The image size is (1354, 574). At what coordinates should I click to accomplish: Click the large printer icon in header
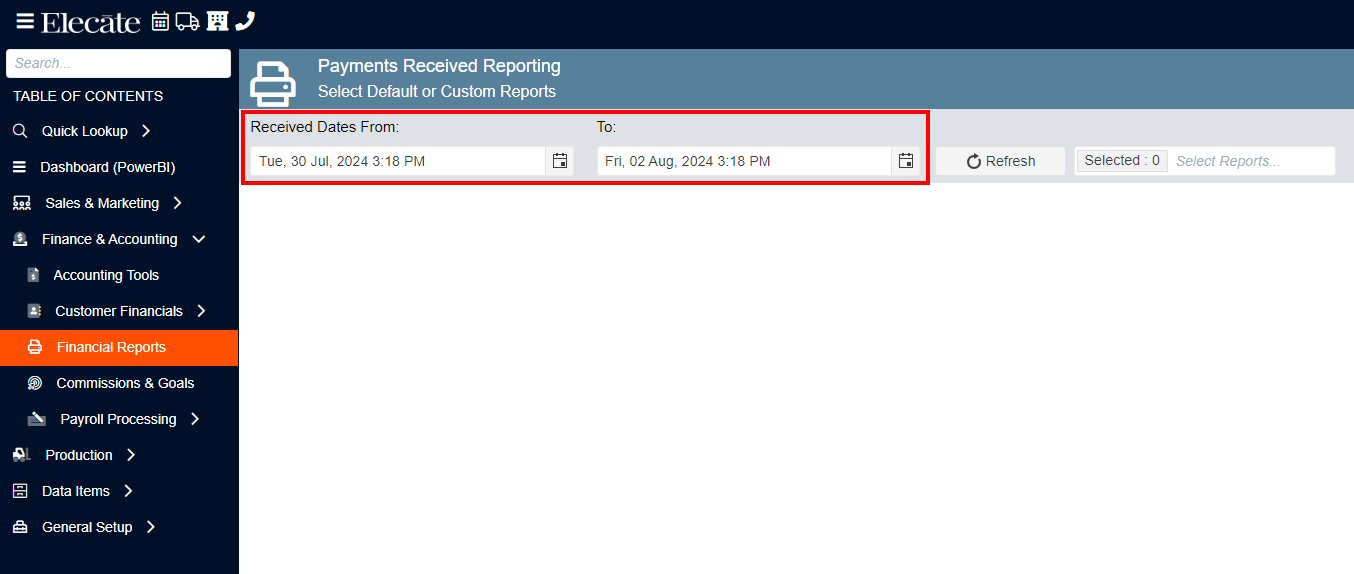coord(273,84)
